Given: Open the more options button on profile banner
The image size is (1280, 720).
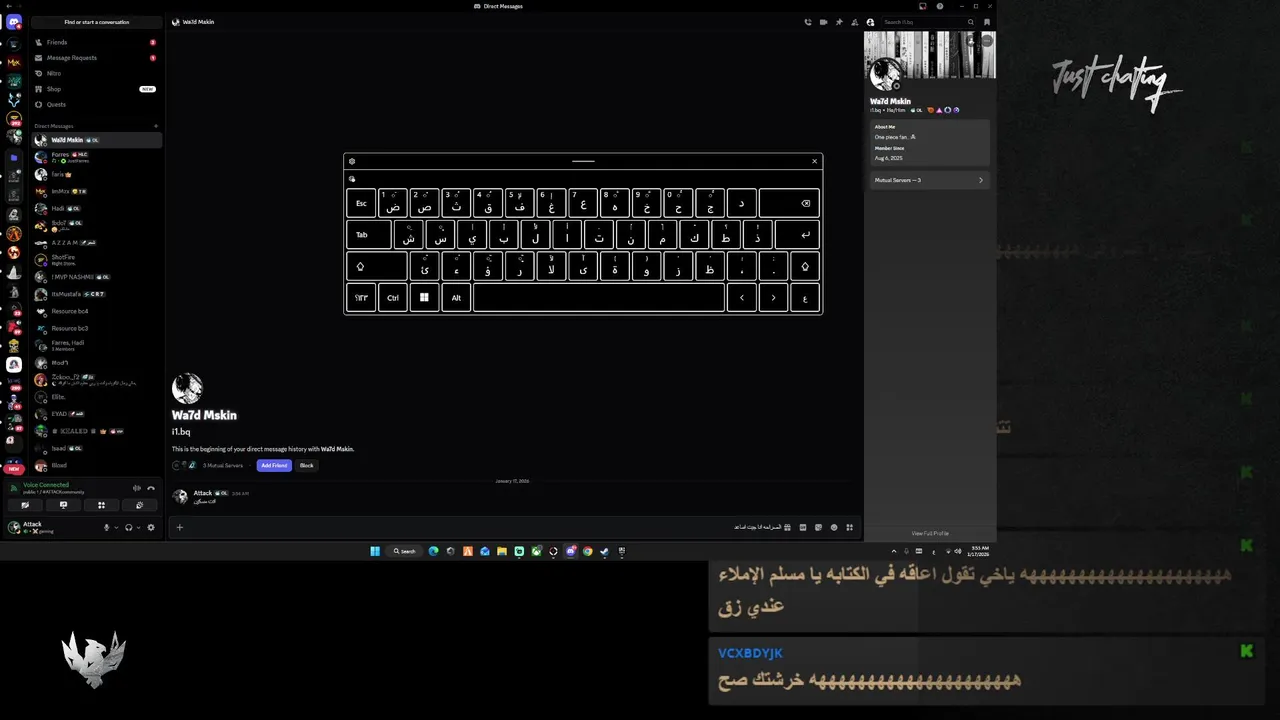Looking at the screenshot, I should pos(987,40).
